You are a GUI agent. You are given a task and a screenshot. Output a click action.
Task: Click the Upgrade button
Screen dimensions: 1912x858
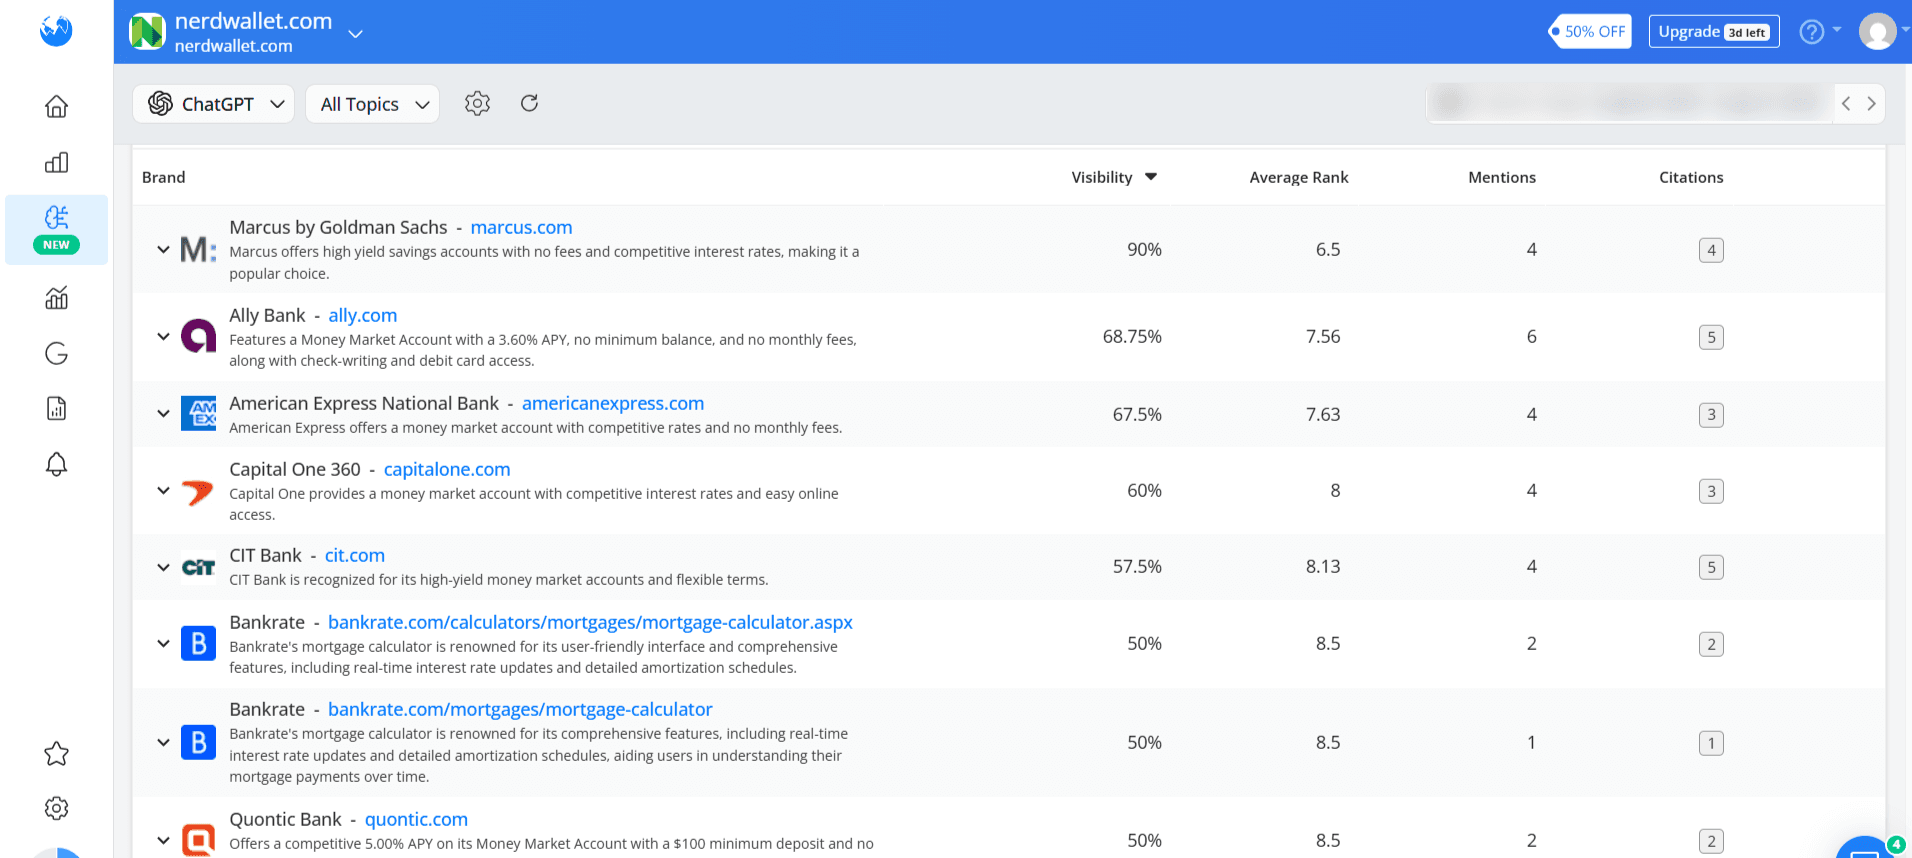pos(1714,32)
